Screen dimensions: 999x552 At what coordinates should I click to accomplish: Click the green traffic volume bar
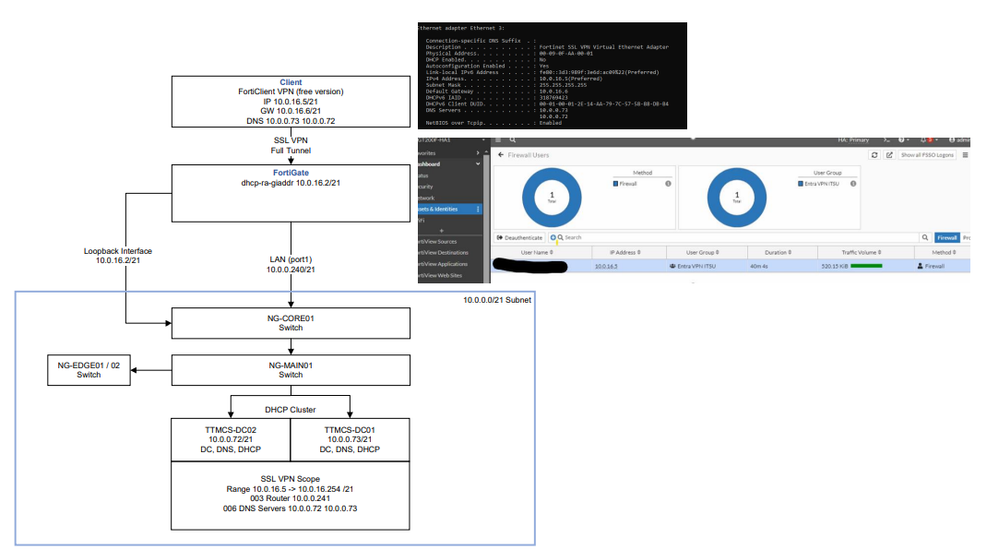point(866,266)
